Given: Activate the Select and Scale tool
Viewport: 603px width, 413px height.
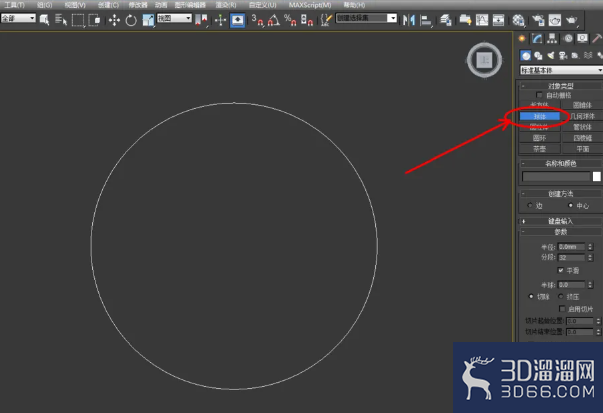Looking at the screenshot, I should pos(148,20).
